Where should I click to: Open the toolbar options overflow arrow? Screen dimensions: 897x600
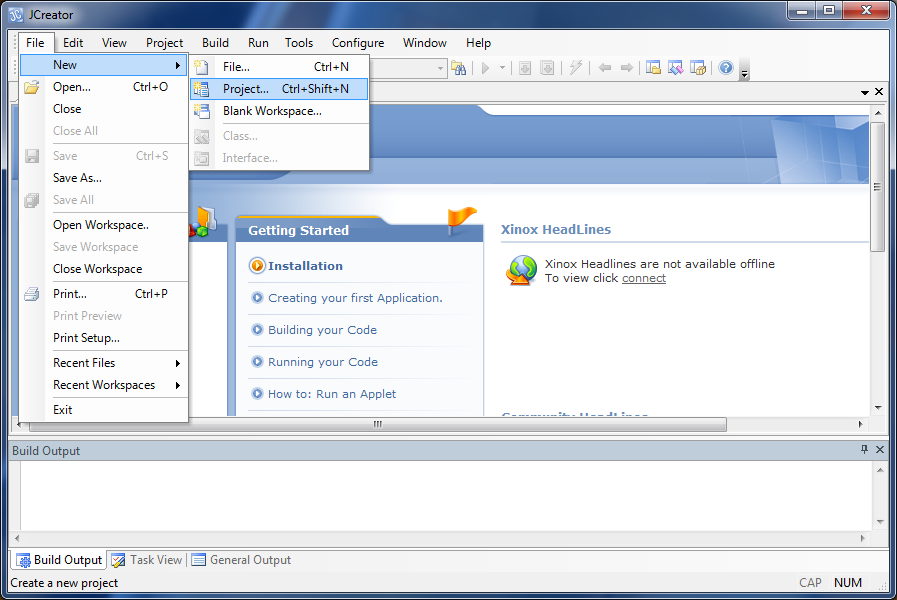pyautogui.click(x=744, y=74)
